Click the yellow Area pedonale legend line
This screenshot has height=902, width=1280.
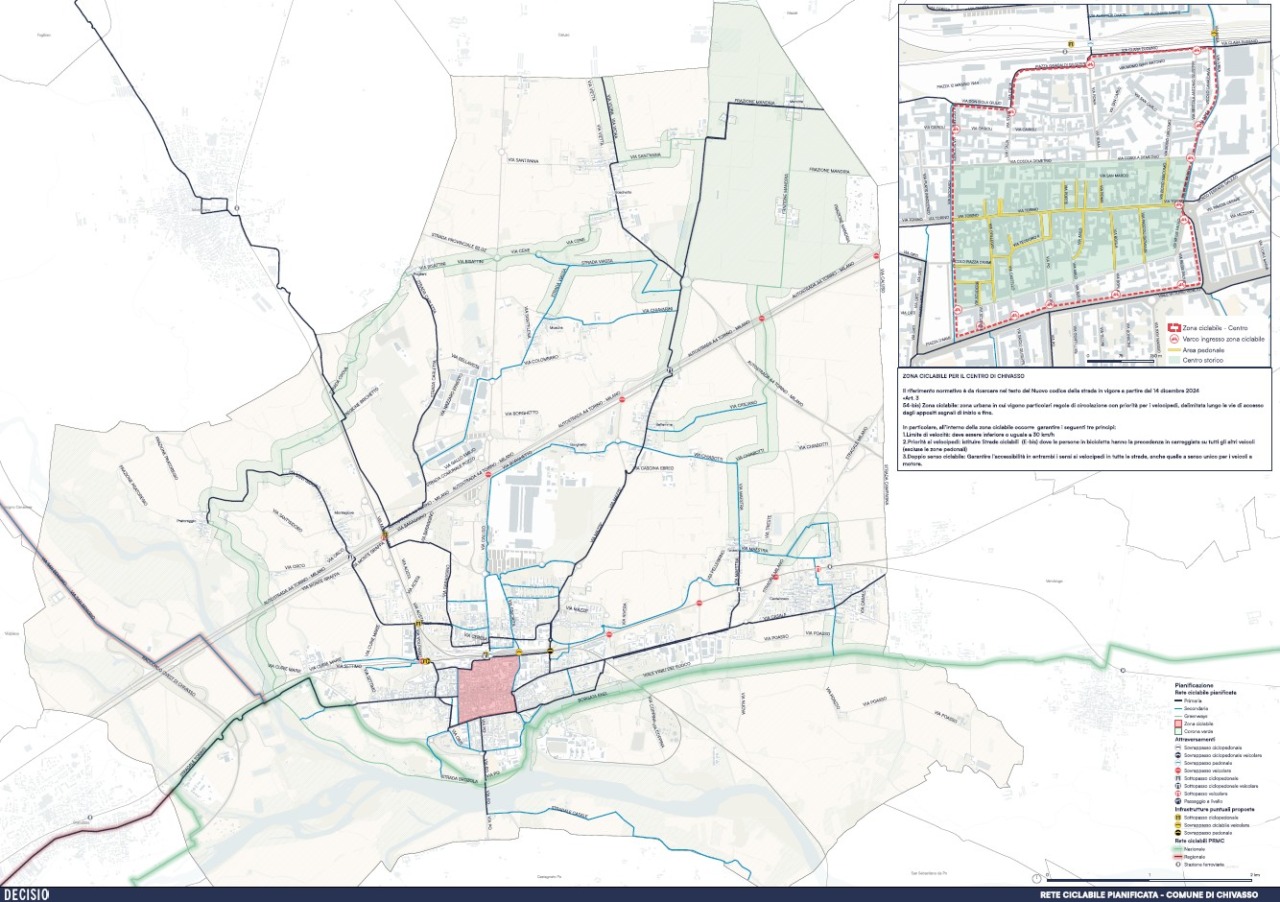pos(1174,350)
